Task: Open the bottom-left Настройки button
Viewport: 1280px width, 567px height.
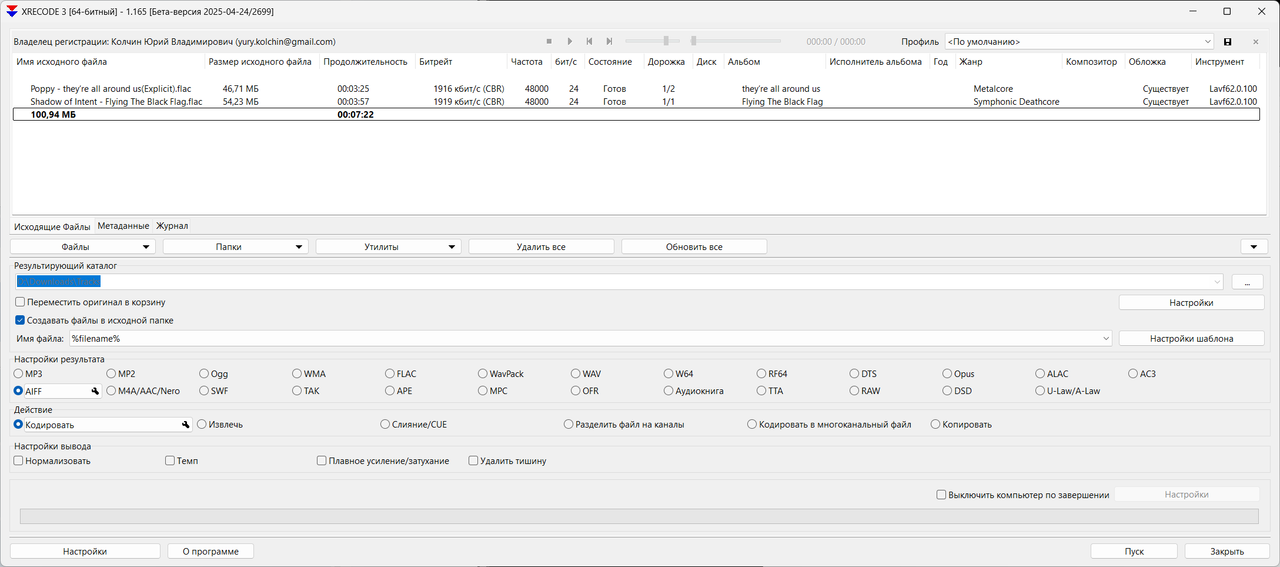Action: click(x=85, y=551)
